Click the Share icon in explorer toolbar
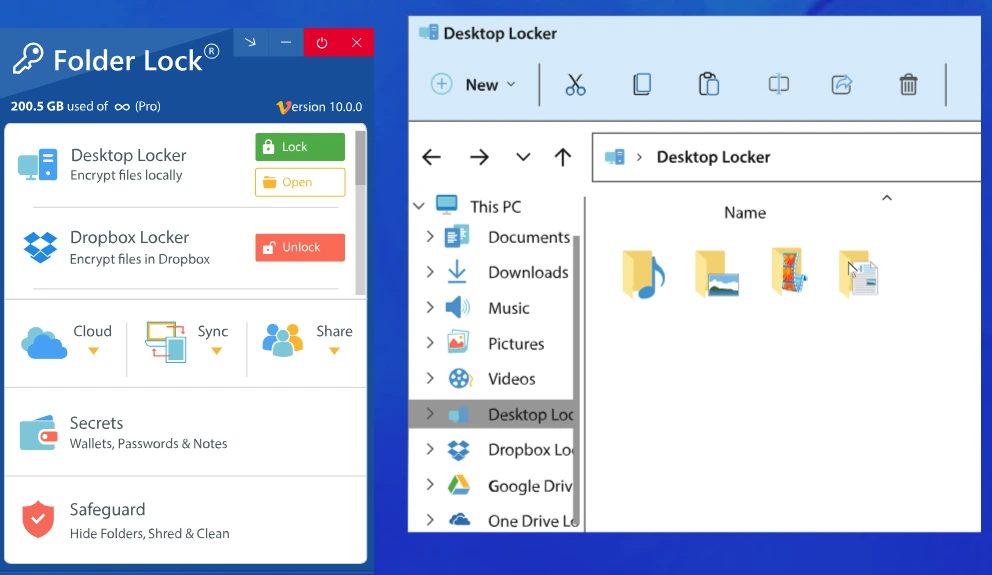992x575 pixels. click(x=841, y=85)
